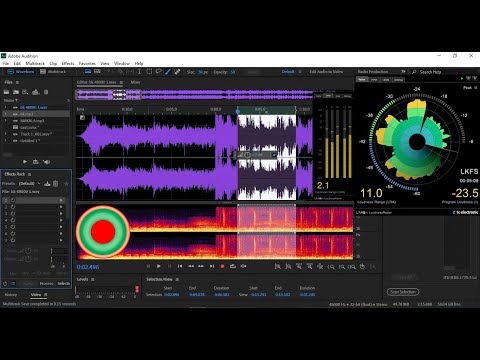Open the Favorites menu

click(87, 63)
